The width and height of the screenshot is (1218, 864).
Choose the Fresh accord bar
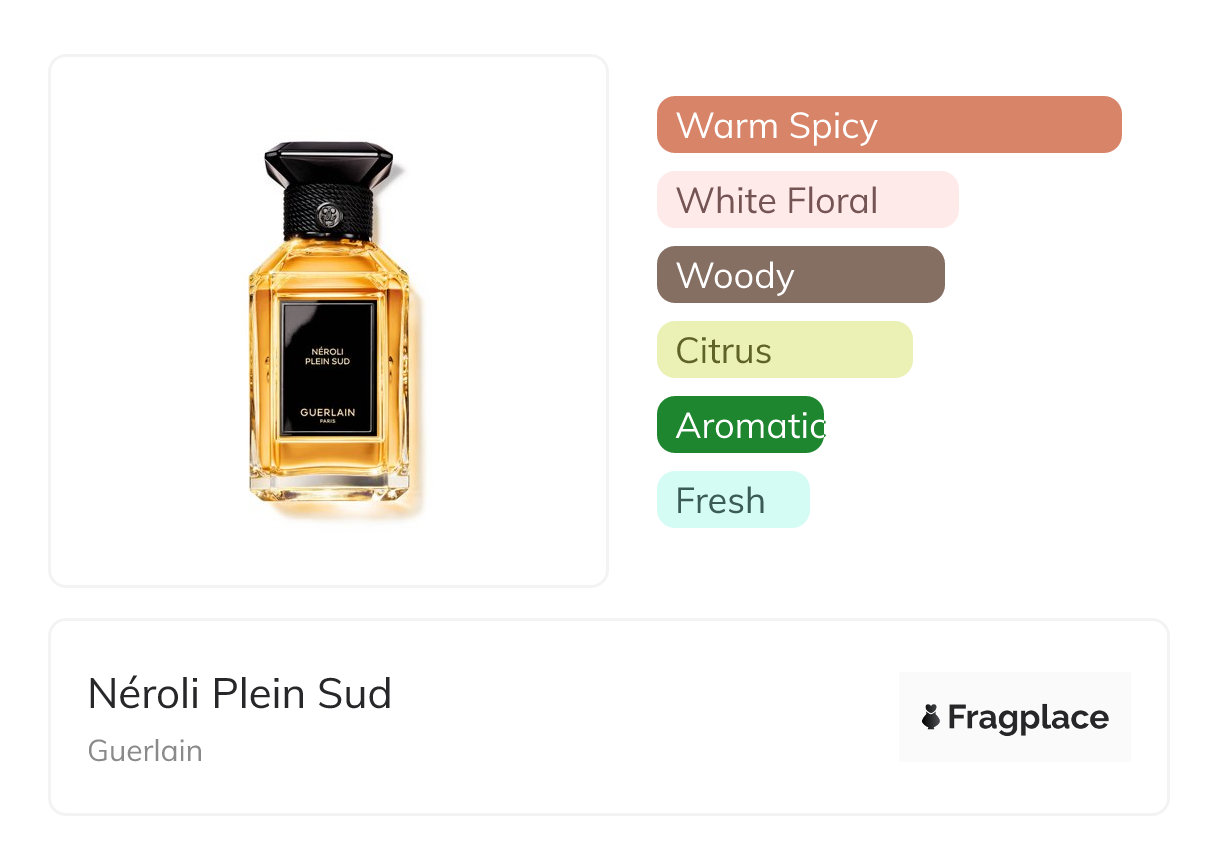point(732,500)
